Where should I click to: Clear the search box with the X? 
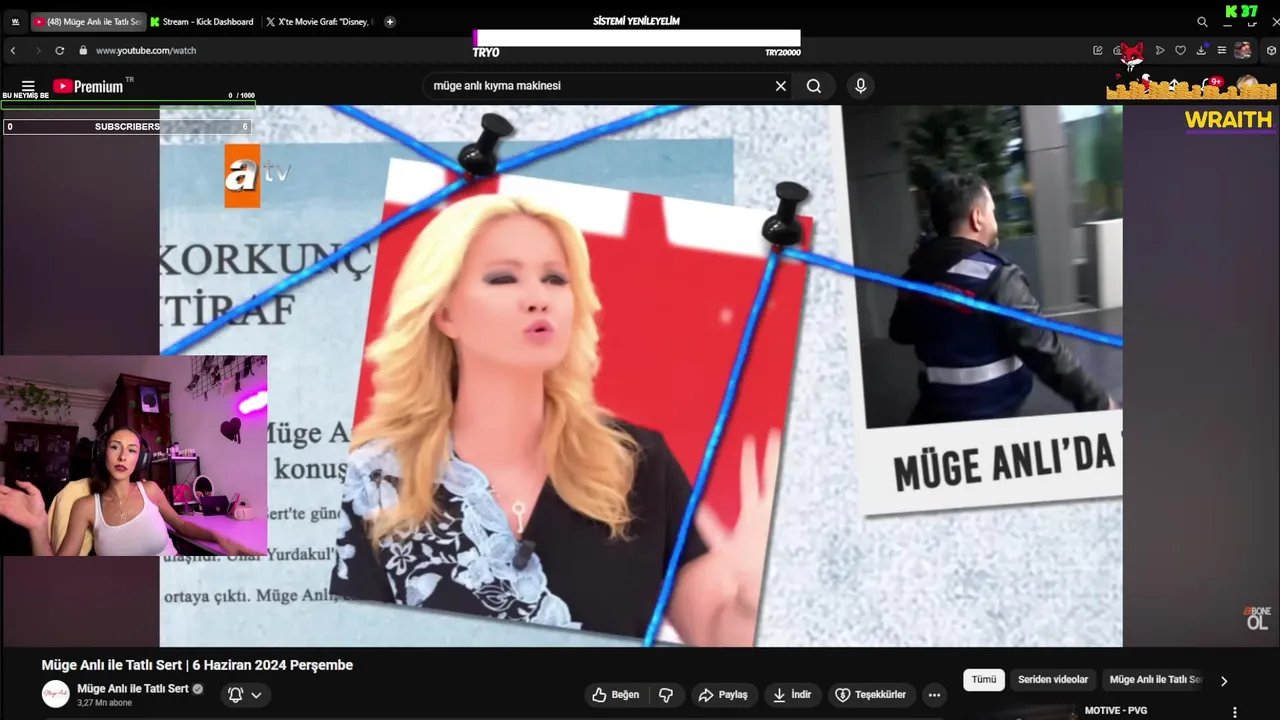781,86
